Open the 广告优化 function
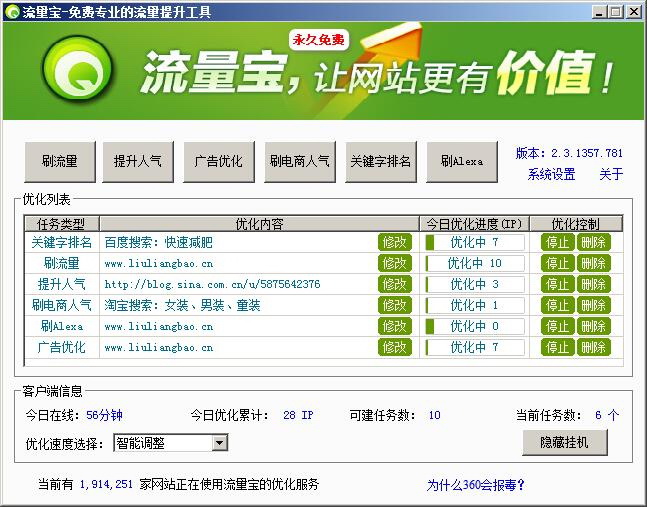Image resolution: width=647 pixels, height=507 pixels. [219, 161]
